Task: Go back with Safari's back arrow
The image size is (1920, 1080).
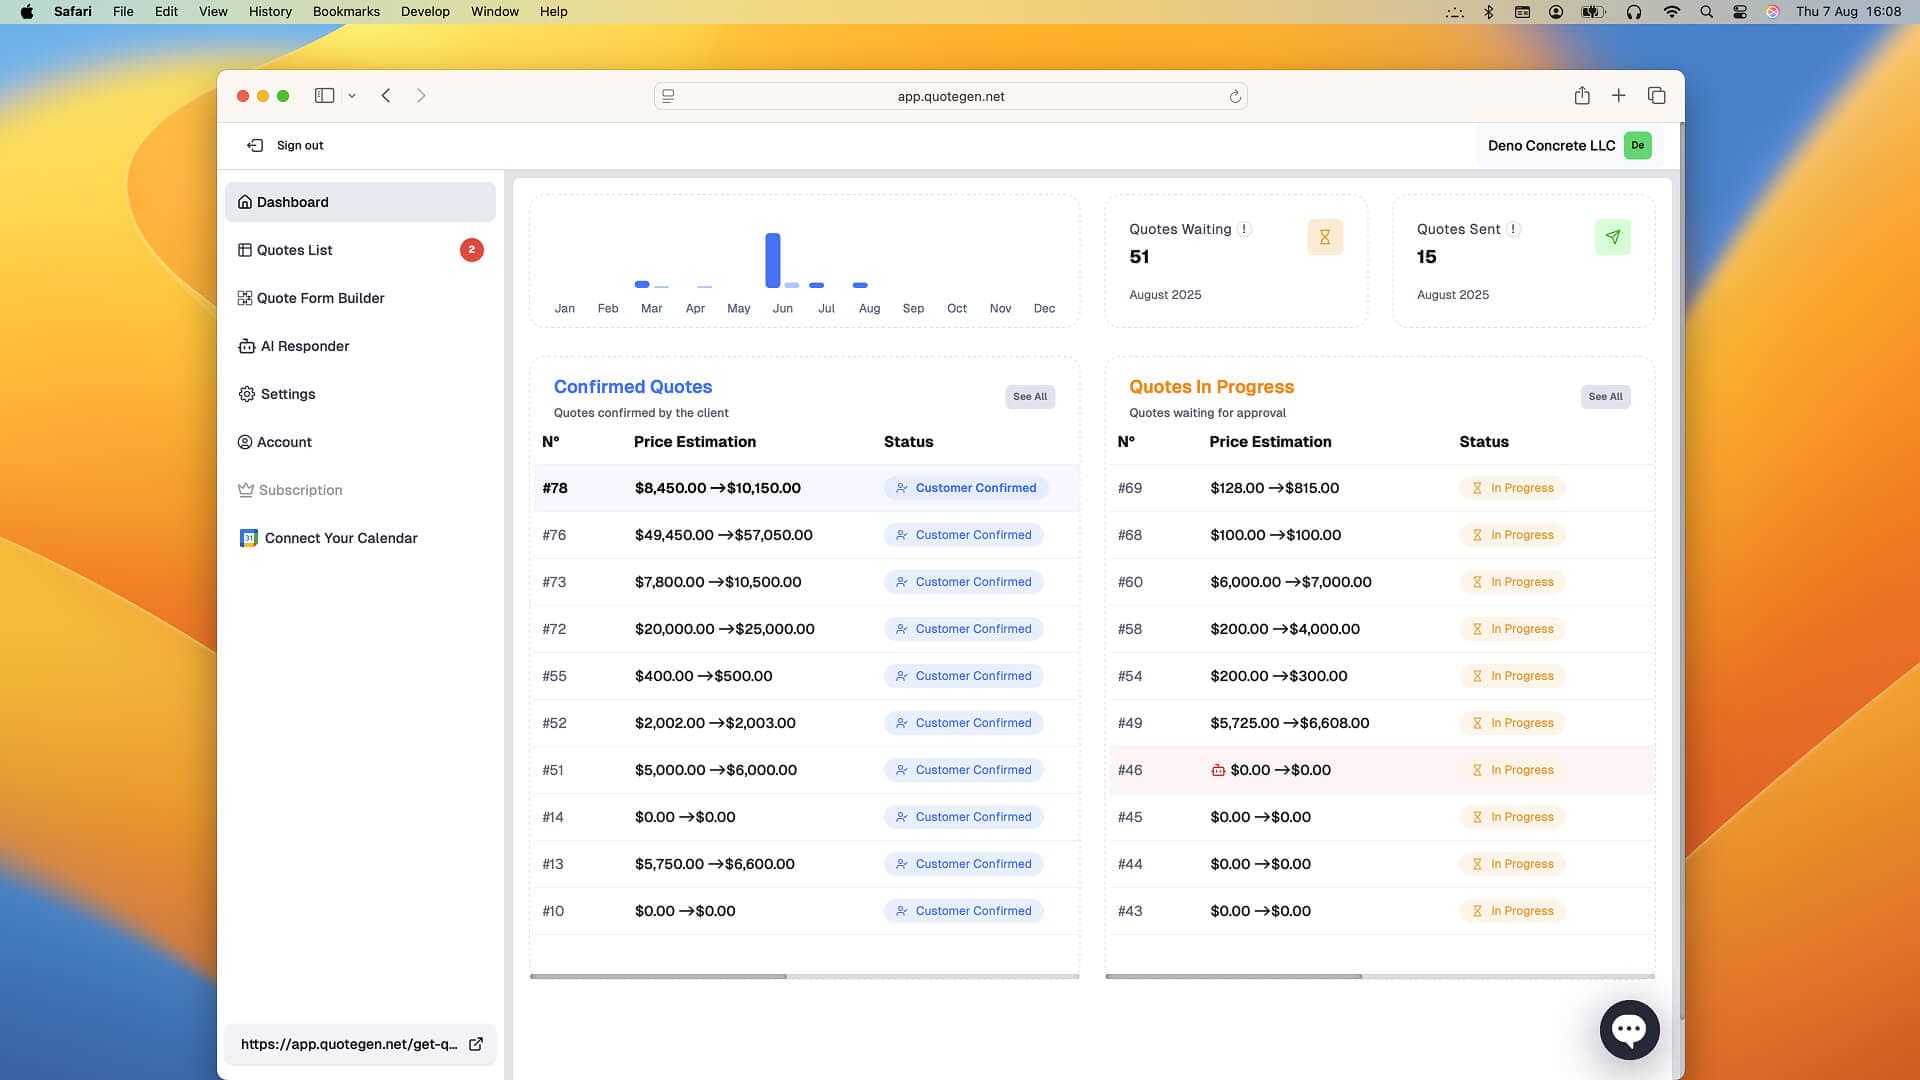Action: (x=385, y=96)
